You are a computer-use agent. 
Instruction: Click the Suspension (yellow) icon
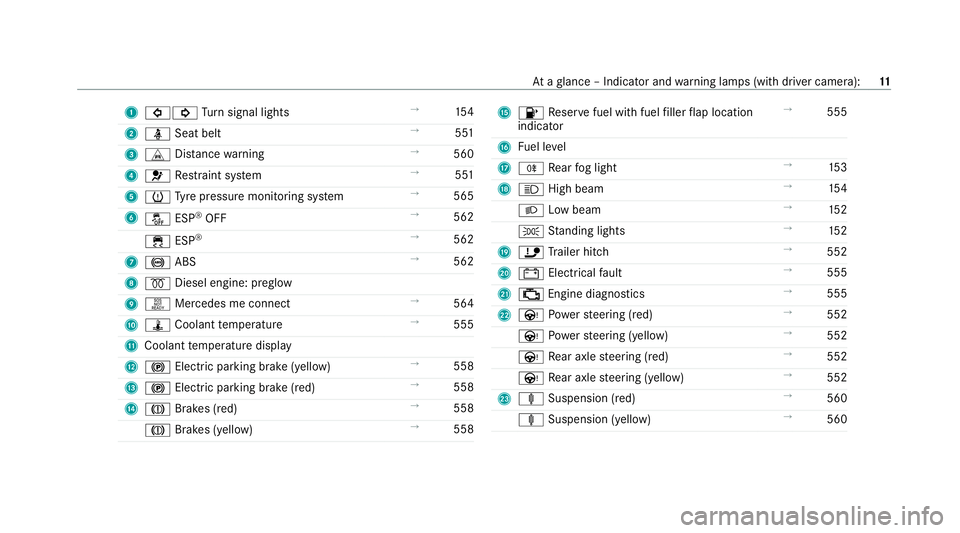(x=531, y=420)
